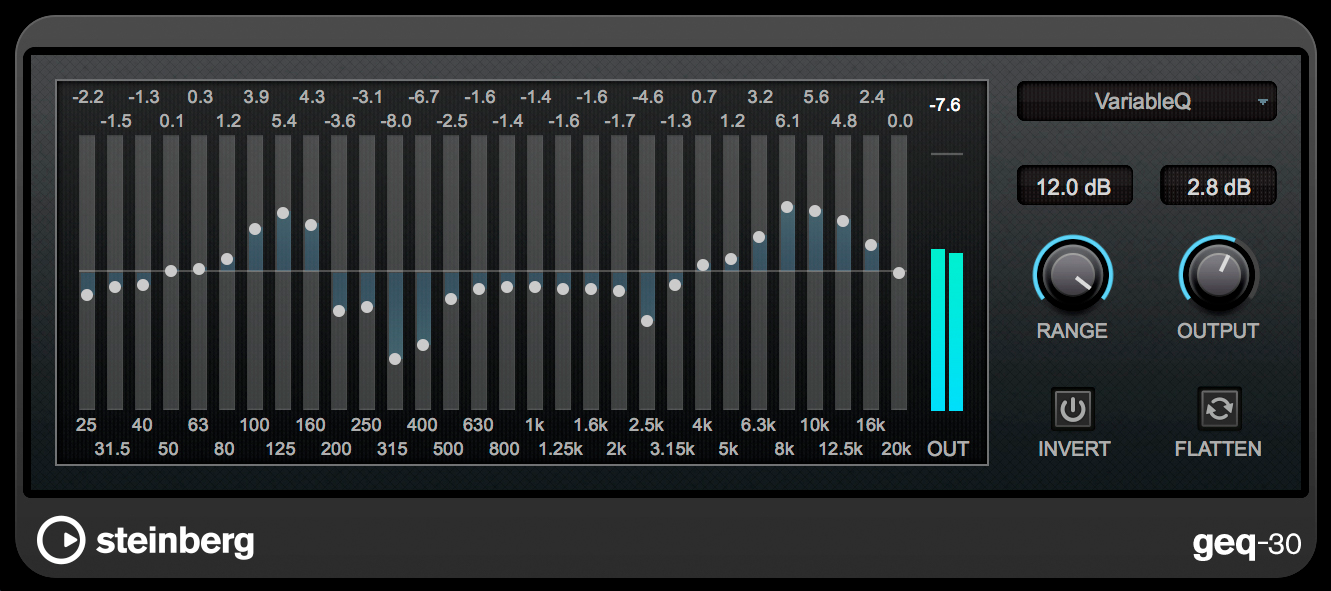Click the 200 Hz band slider handle
The width and height of the screenshot is (1331, 591).
tap(339, 311)
